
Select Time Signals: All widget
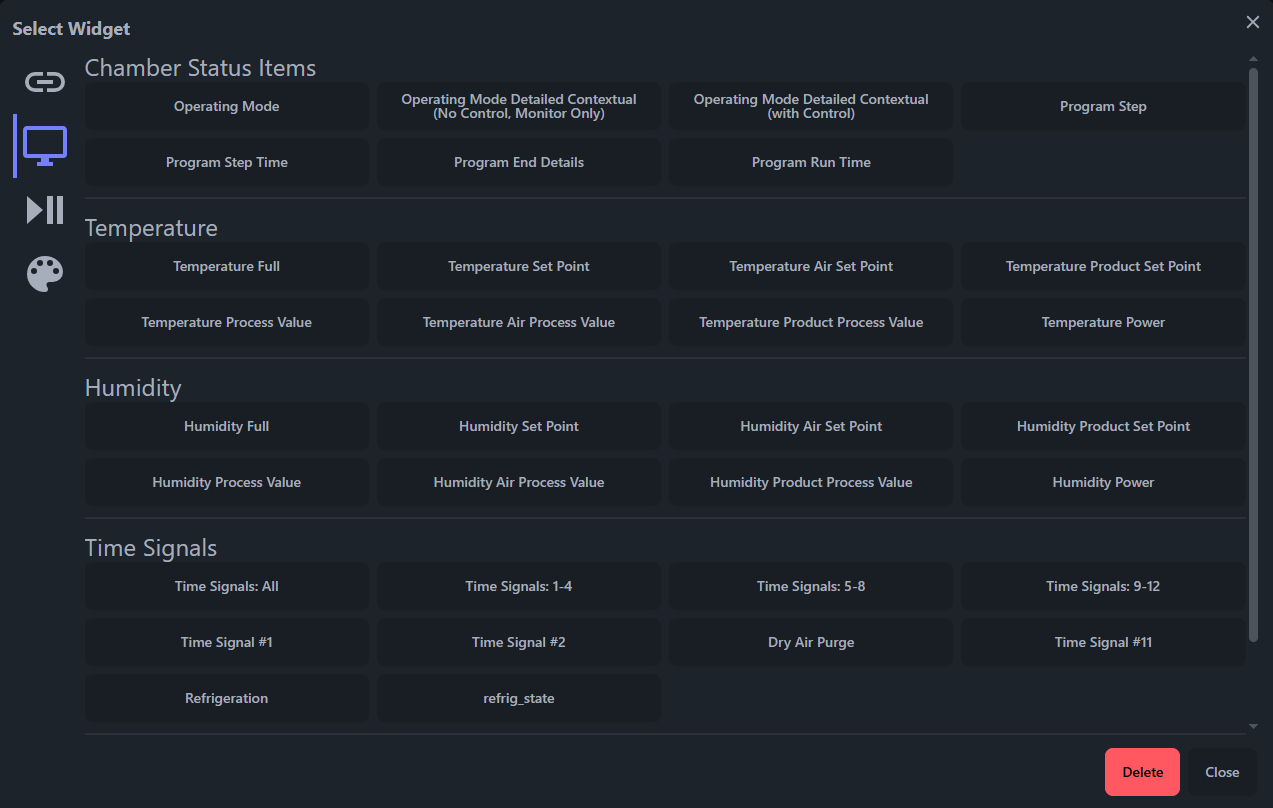pos(227,586)
